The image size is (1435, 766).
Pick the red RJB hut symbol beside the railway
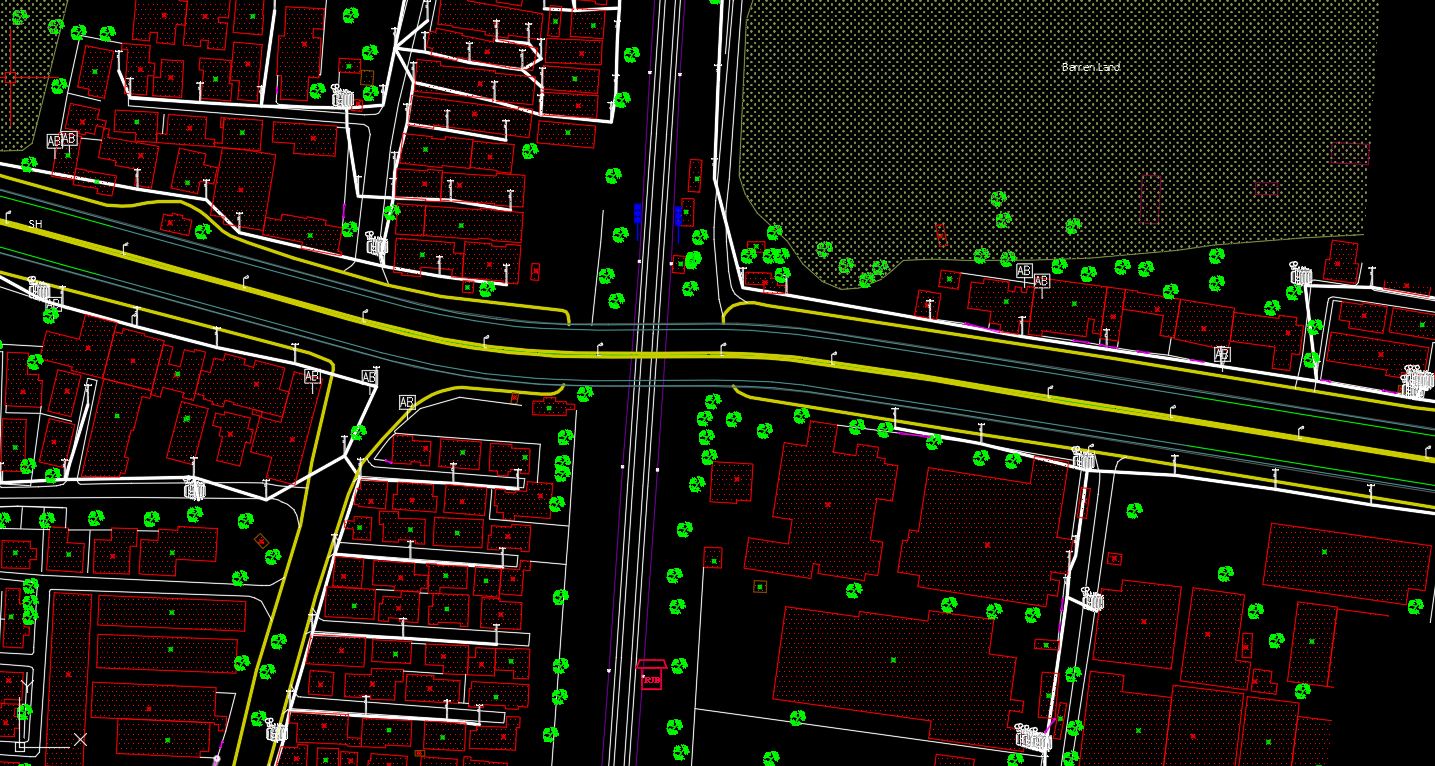point(651,674)
